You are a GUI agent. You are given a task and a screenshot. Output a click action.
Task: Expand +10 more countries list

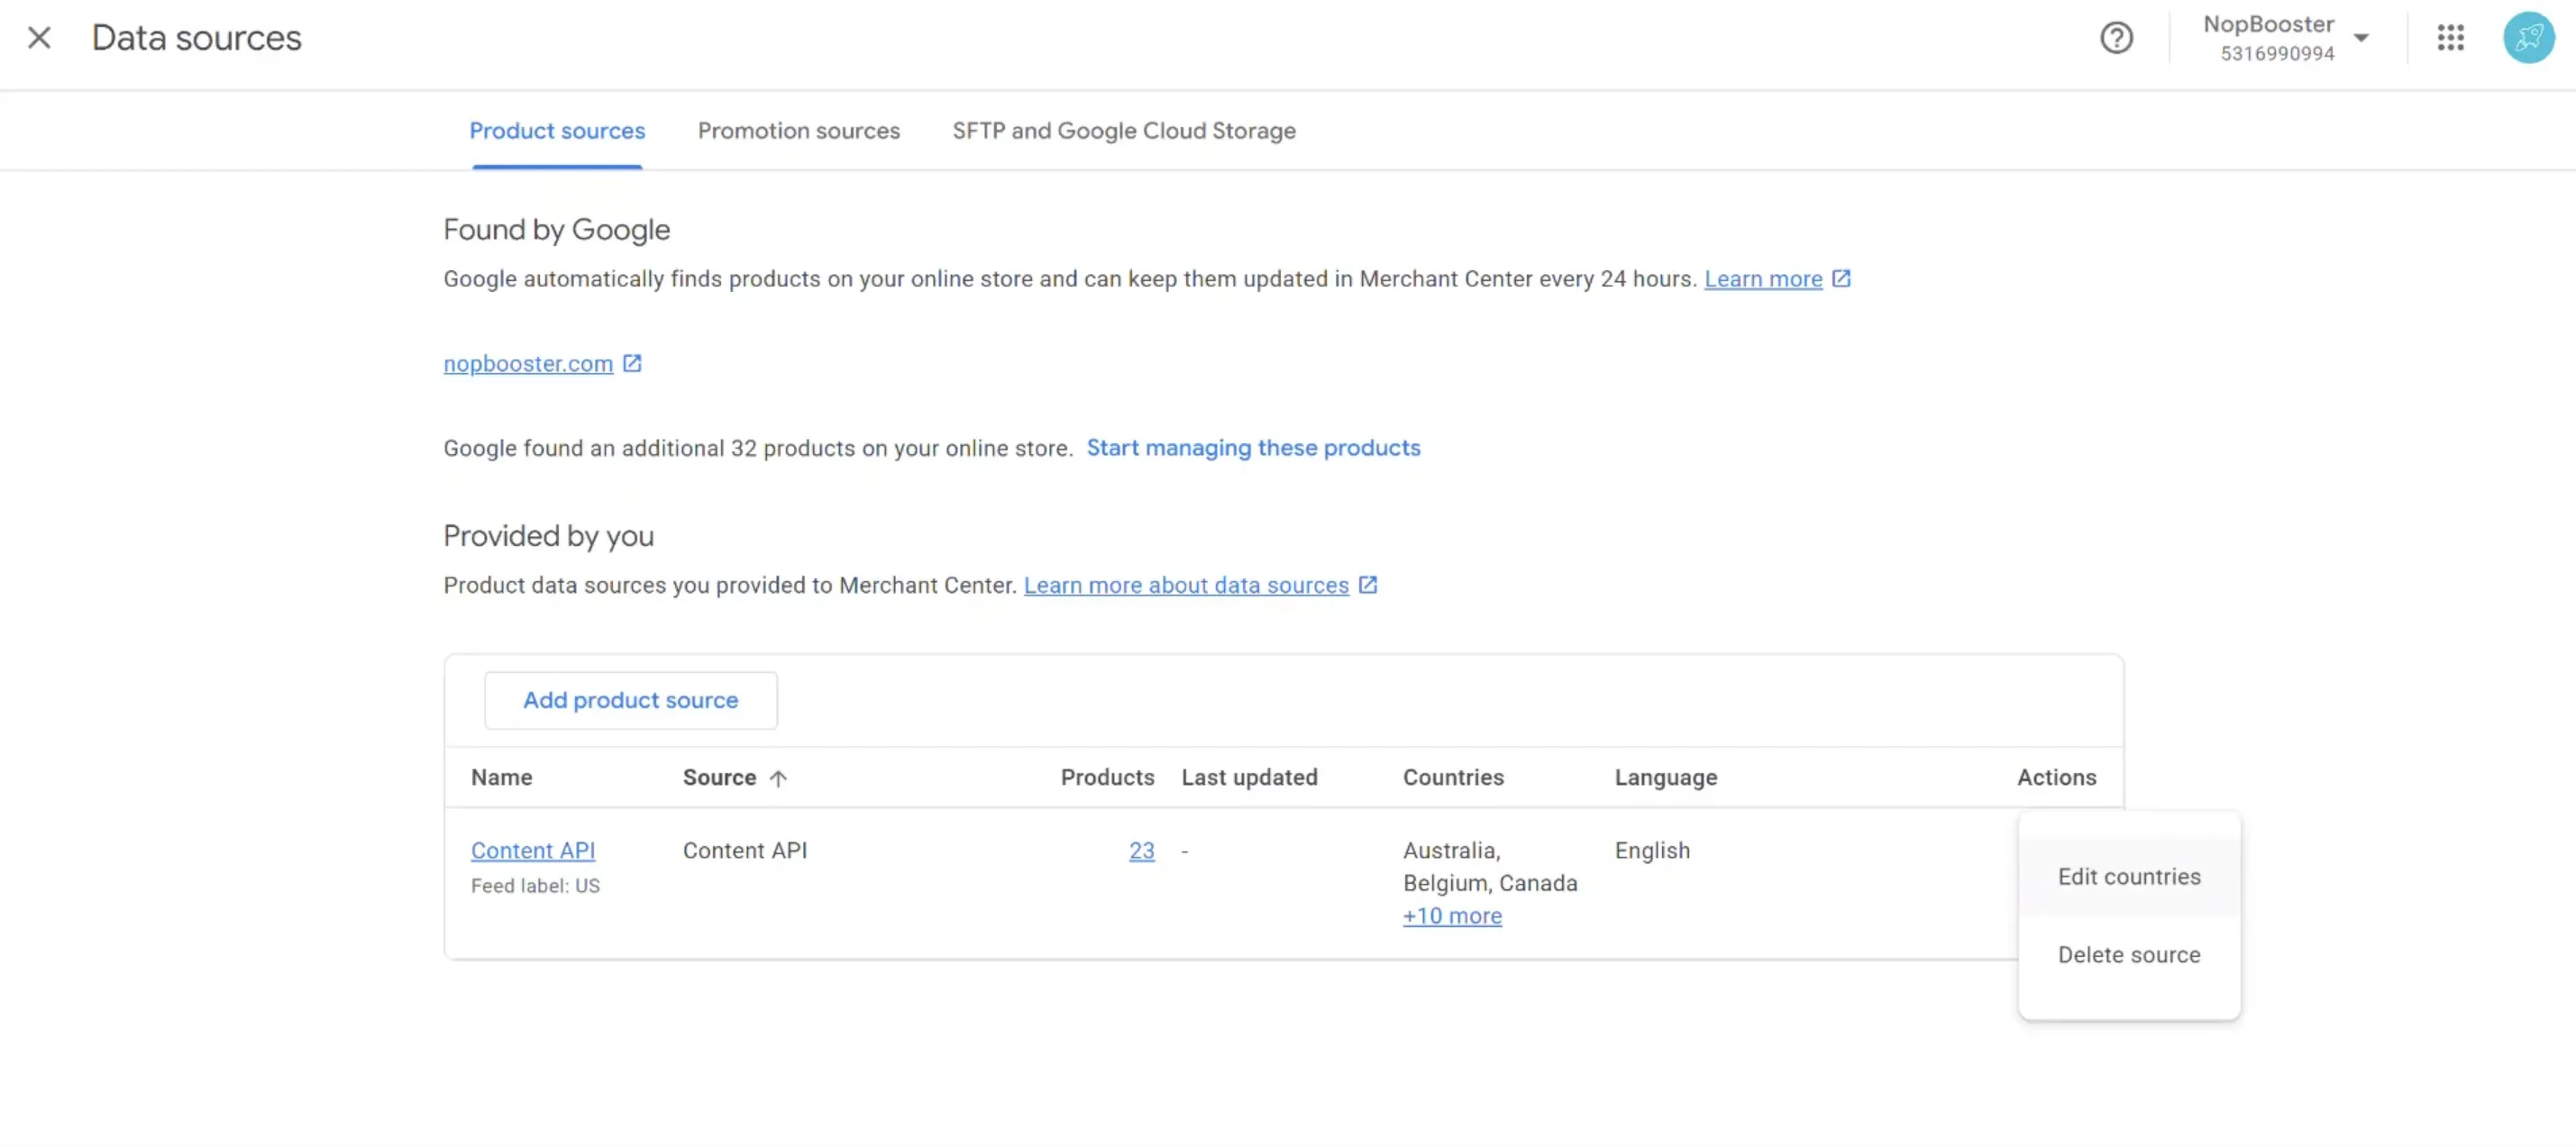pyautogui.click(x=1452, y=916)
